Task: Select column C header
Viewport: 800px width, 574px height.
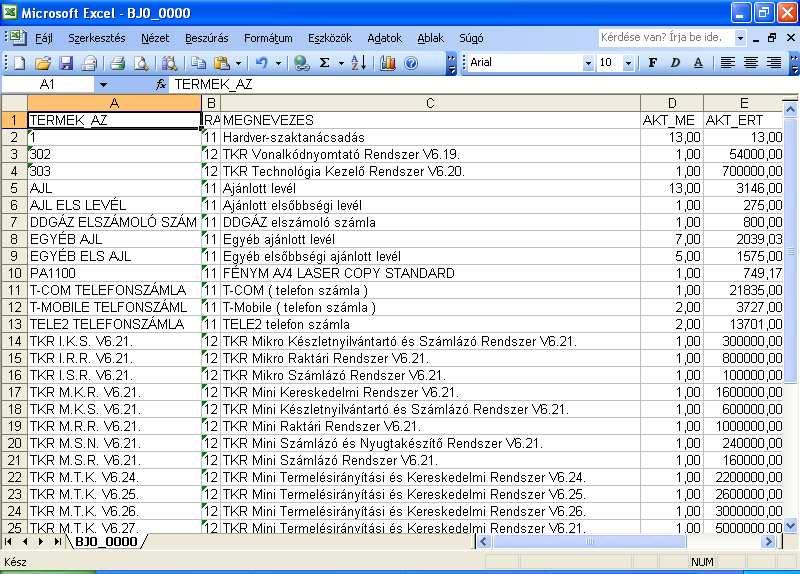Action: tap(430, 103)
